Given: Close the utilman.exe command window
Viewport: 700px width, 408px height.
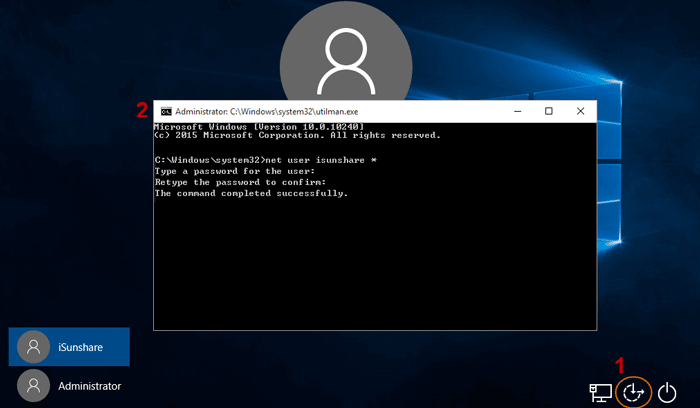Looking at the screenshot, I should click(580, 111).
